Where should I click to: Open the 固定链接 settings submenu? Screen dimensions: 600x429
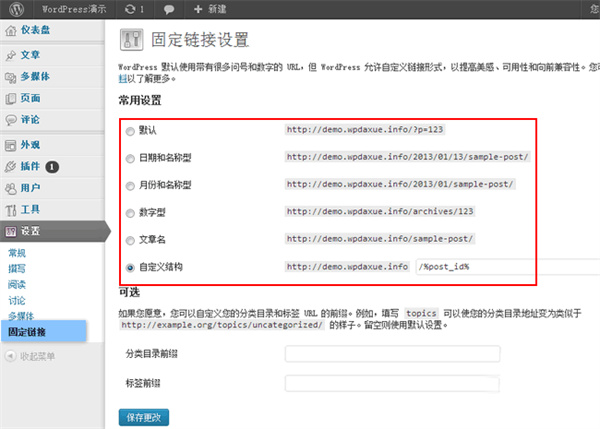[43, 331]
